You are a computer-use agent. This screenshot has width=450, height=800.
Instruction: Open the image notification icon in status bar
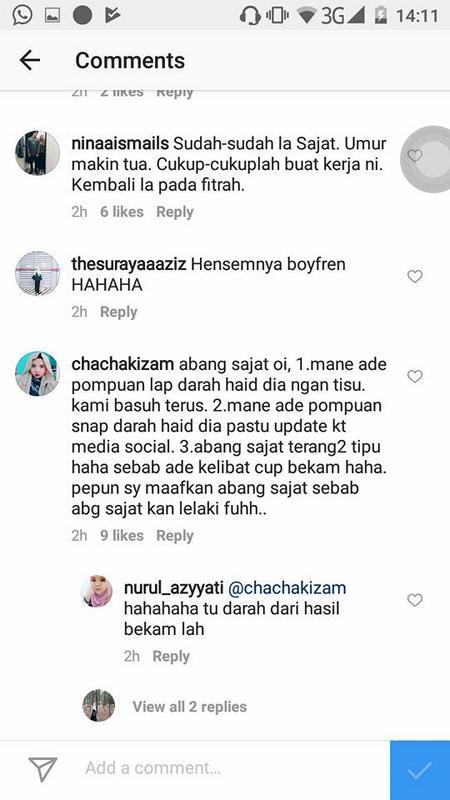coord(53,16)
